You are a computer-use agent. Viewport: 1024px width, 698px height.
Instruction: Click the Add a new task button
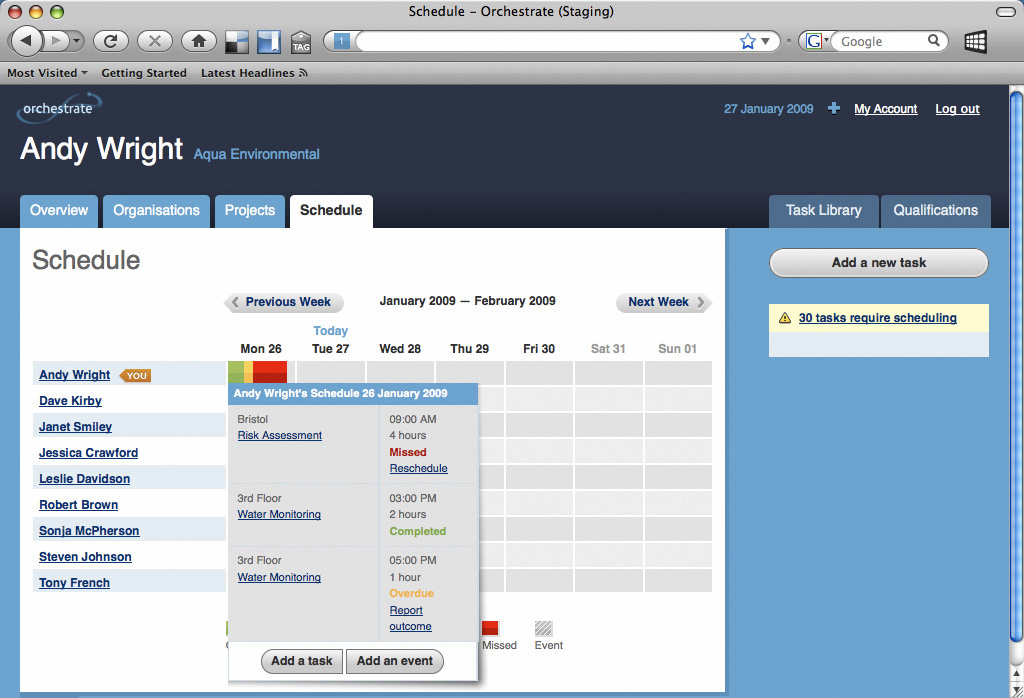878,263
